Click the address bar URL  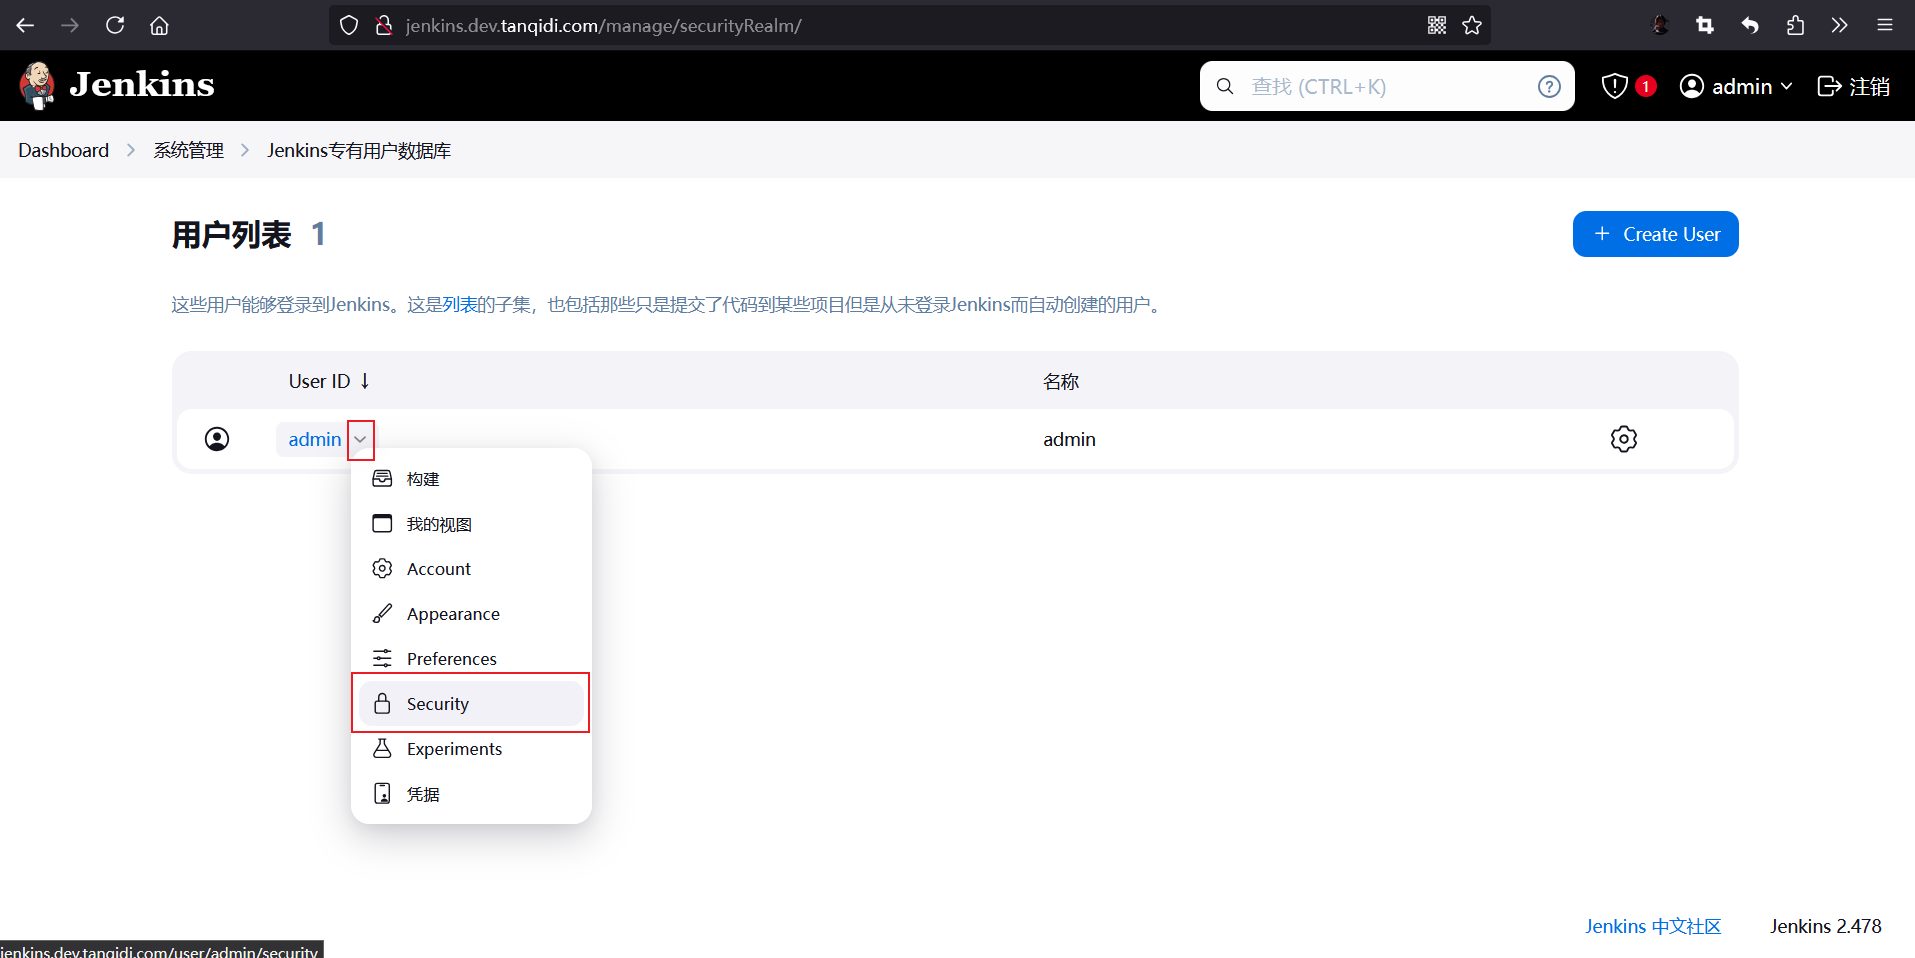click(x=603, y=25)
